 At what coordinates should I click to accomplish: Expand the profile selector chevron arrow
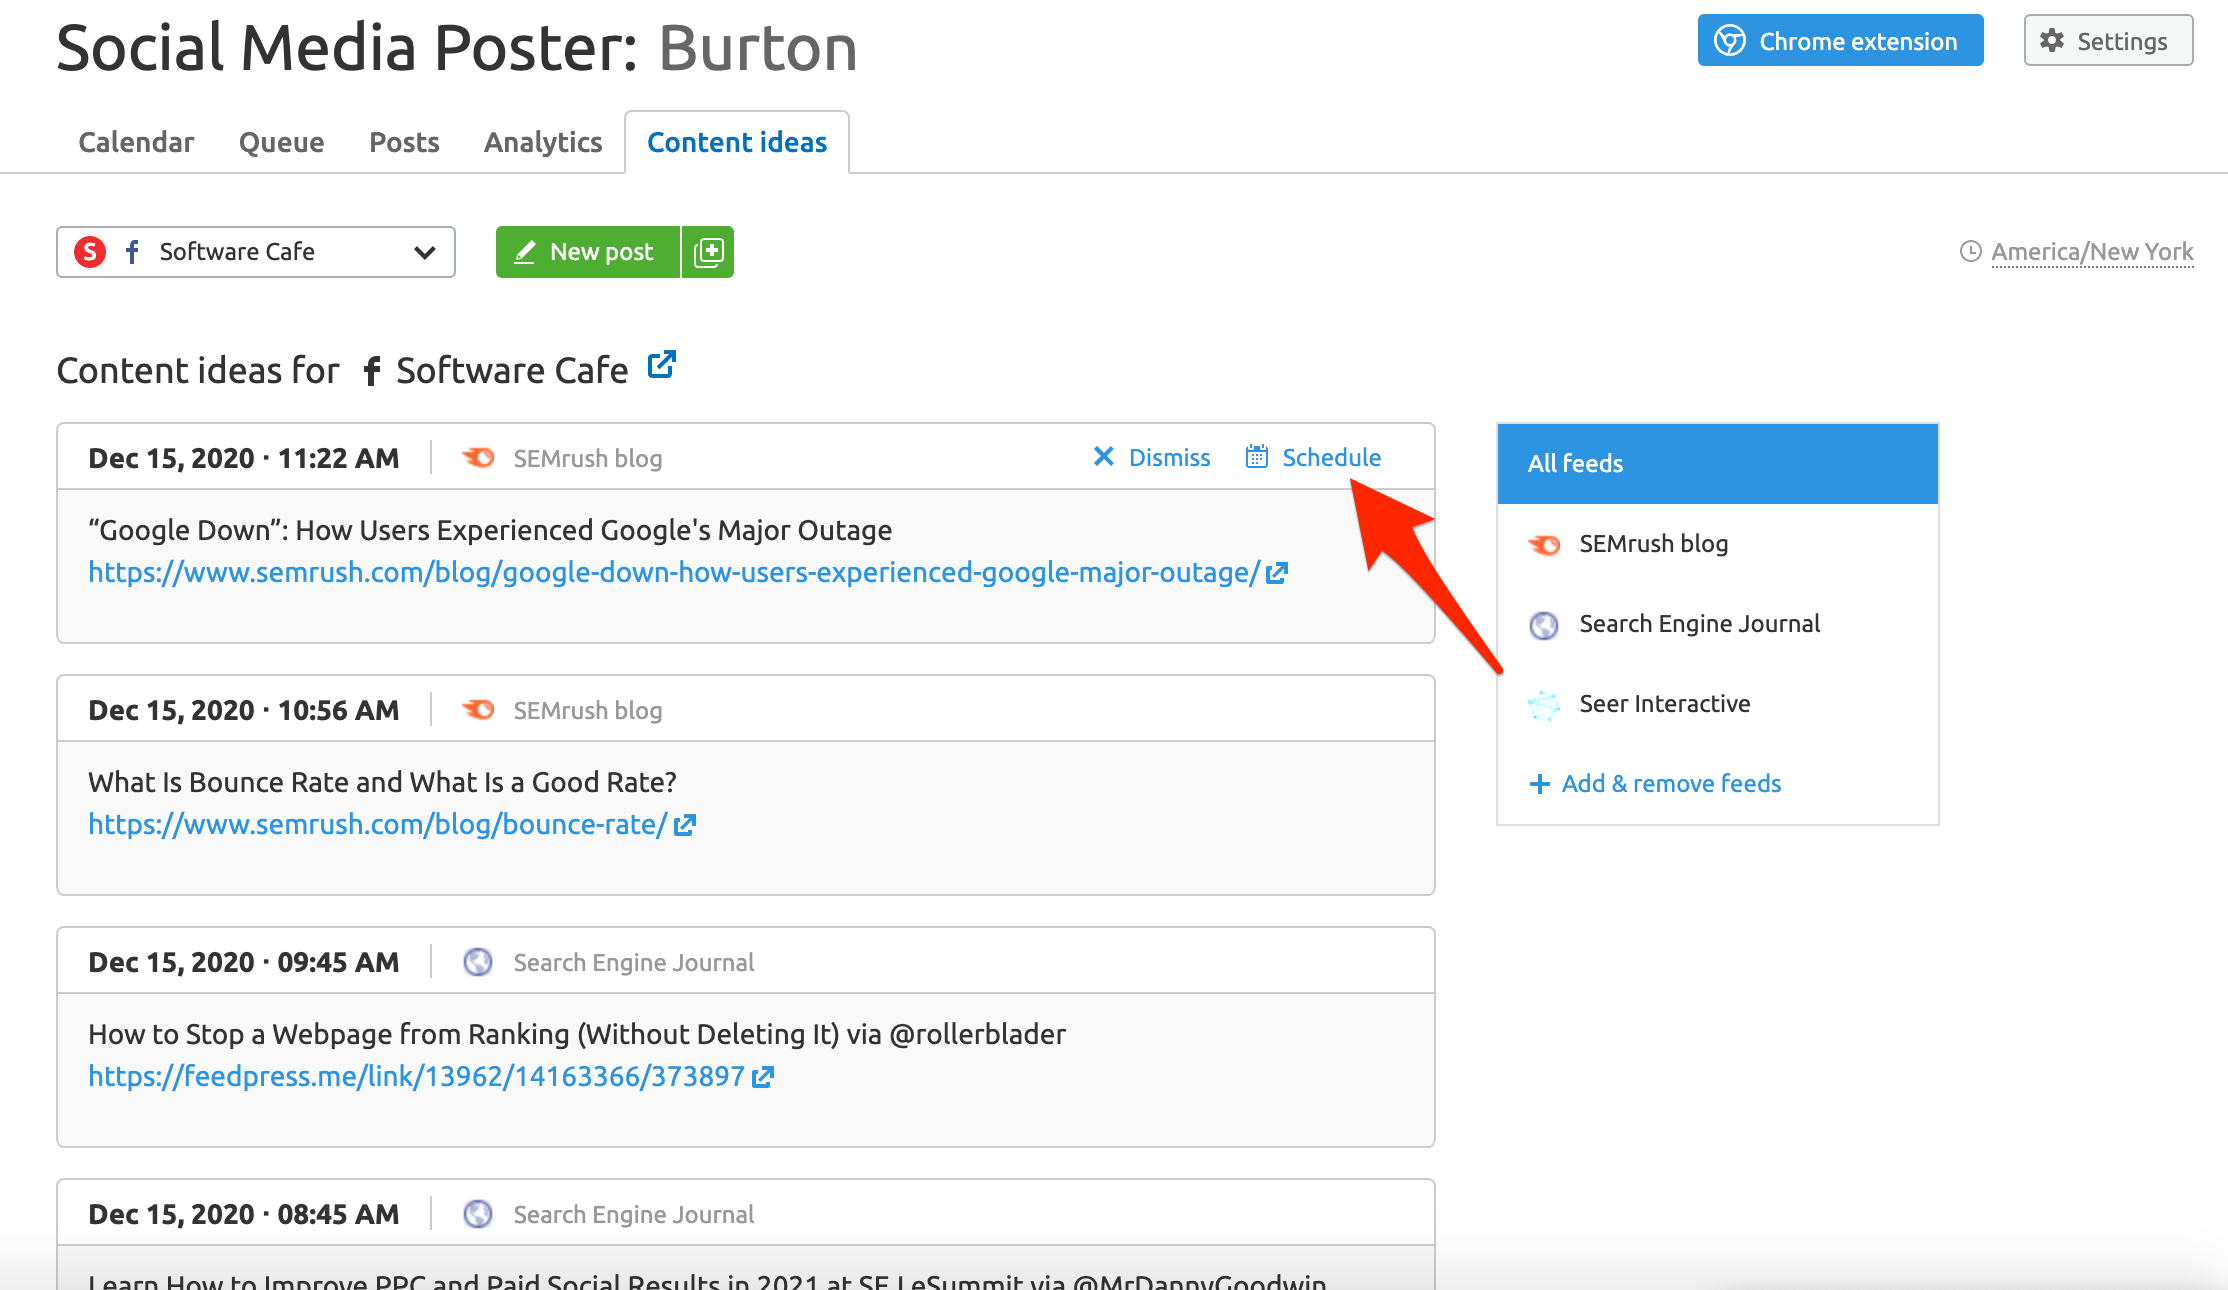pyautogui.click(x=425, y=252)
